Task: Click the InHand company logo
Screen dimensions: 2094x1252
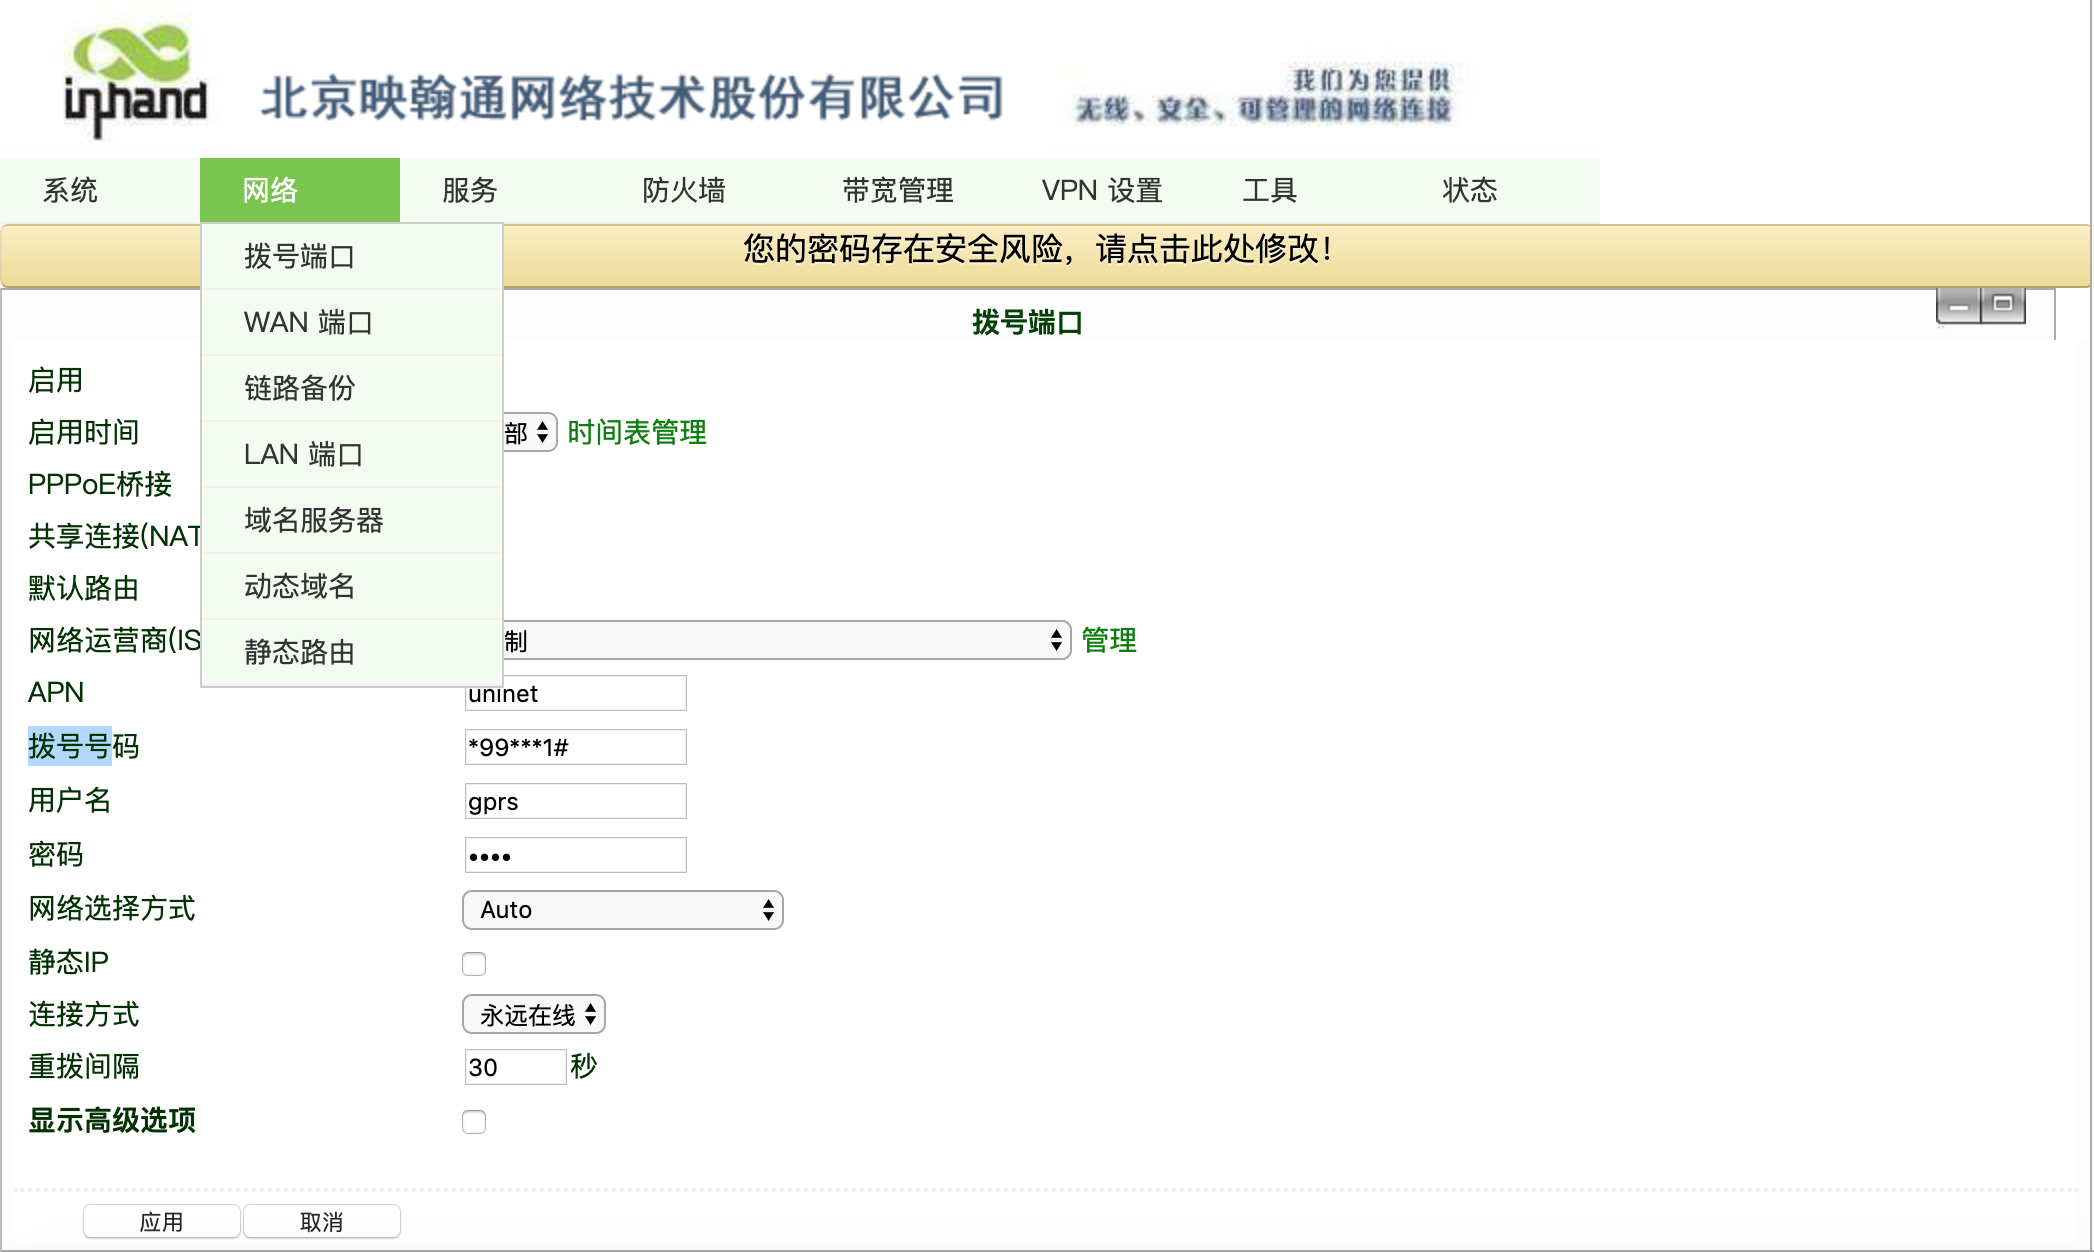Action: pos(136,80)
